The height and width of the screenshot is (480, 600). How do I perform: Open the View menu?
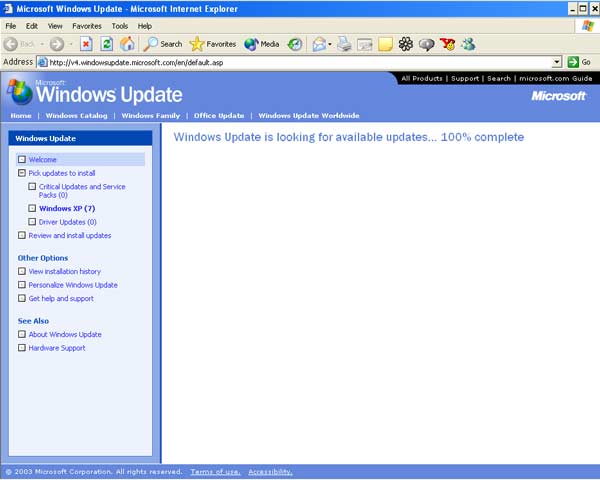click(55, 26)
